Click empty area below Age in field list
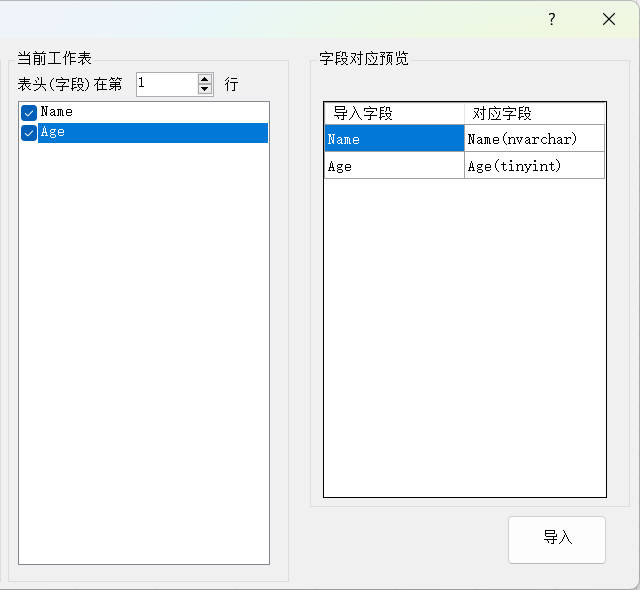 (143, 350)
